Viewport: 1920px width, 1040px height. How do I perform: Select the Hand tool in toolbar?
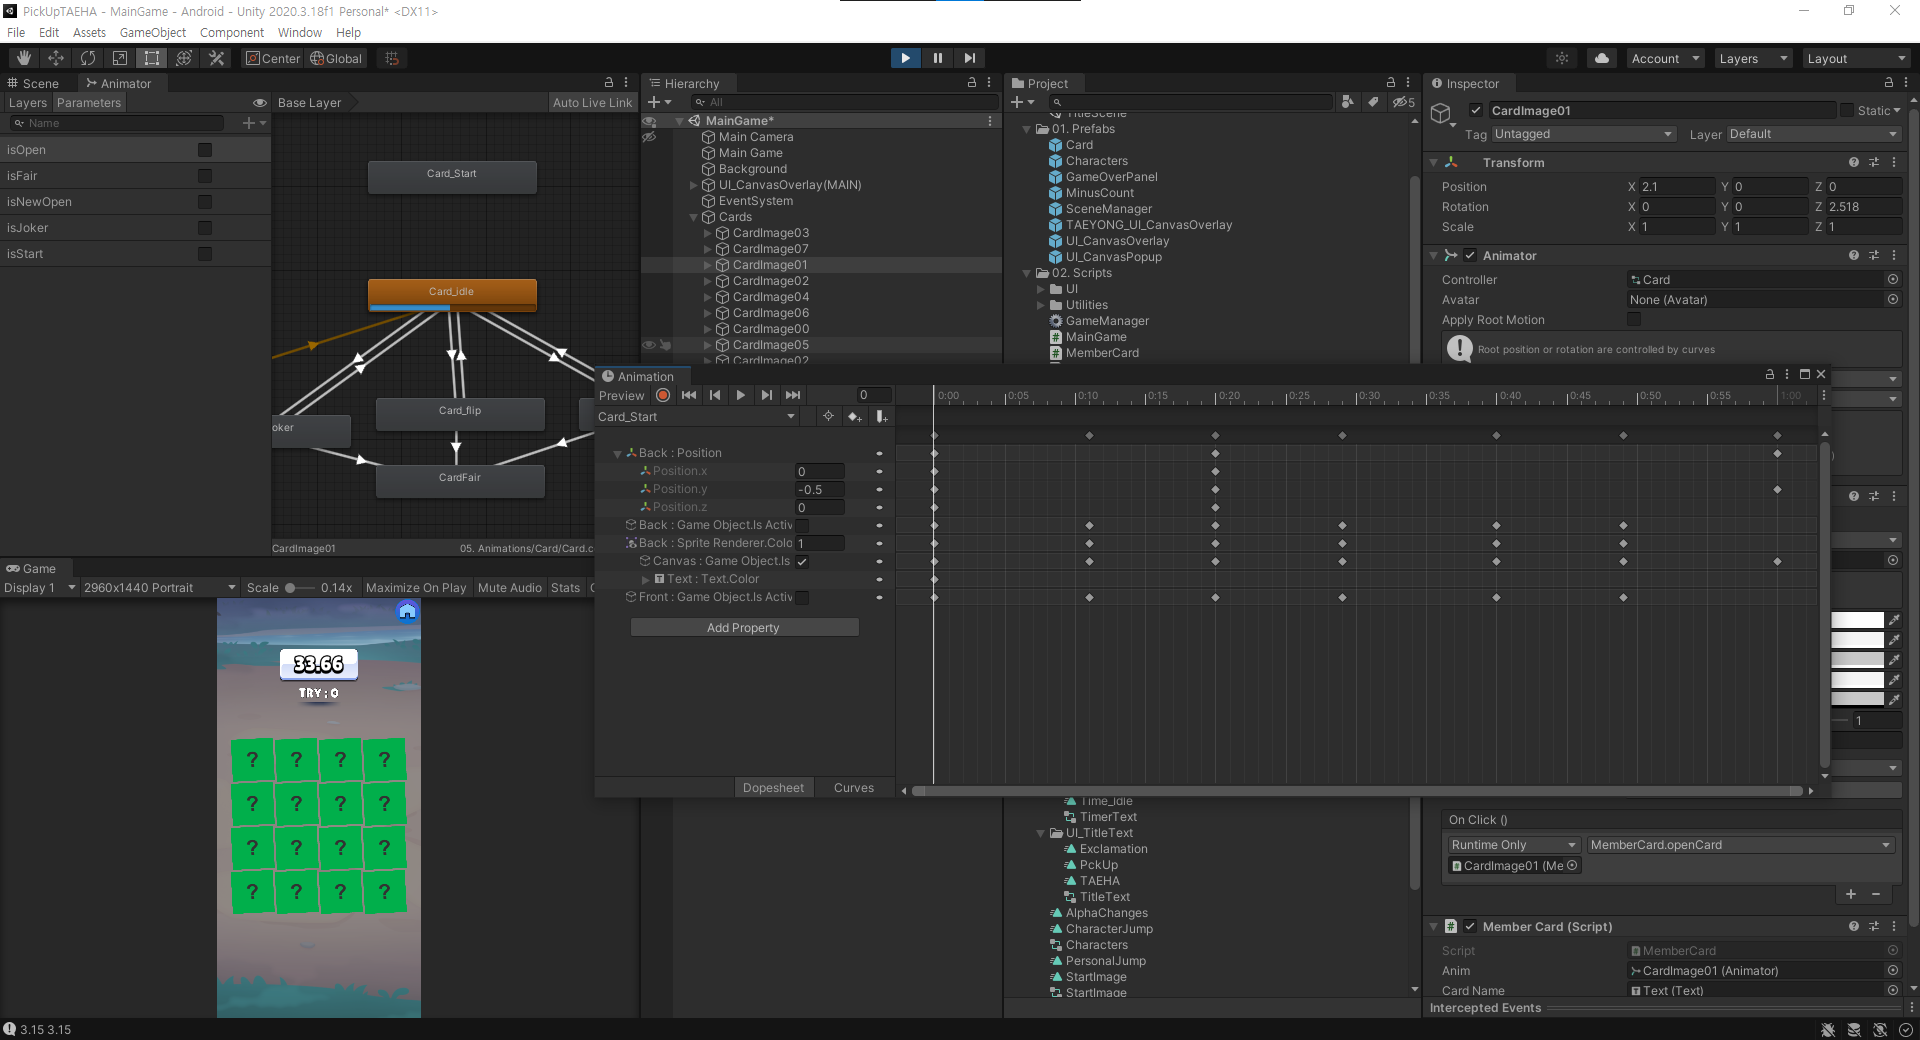(24, 58)
